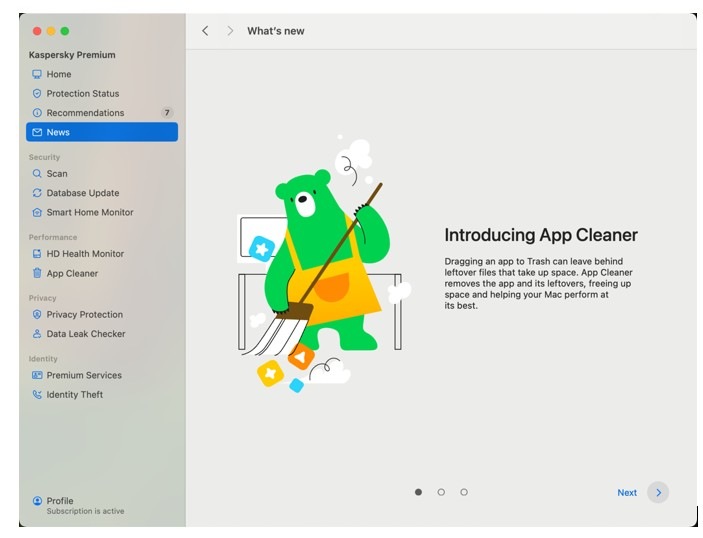Click the Premium Services card icon

point(37,375)
